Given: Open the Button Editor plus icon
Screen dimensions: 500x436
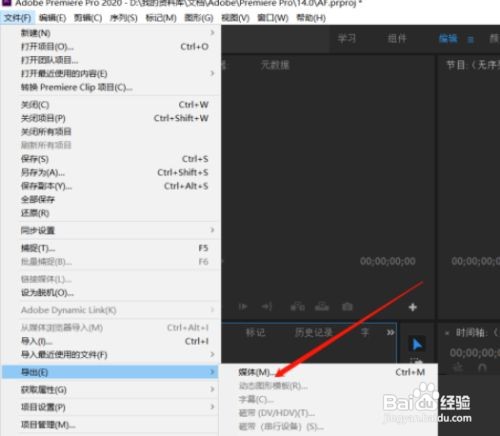Looking at the screenshot, I should tap(413, 307).
